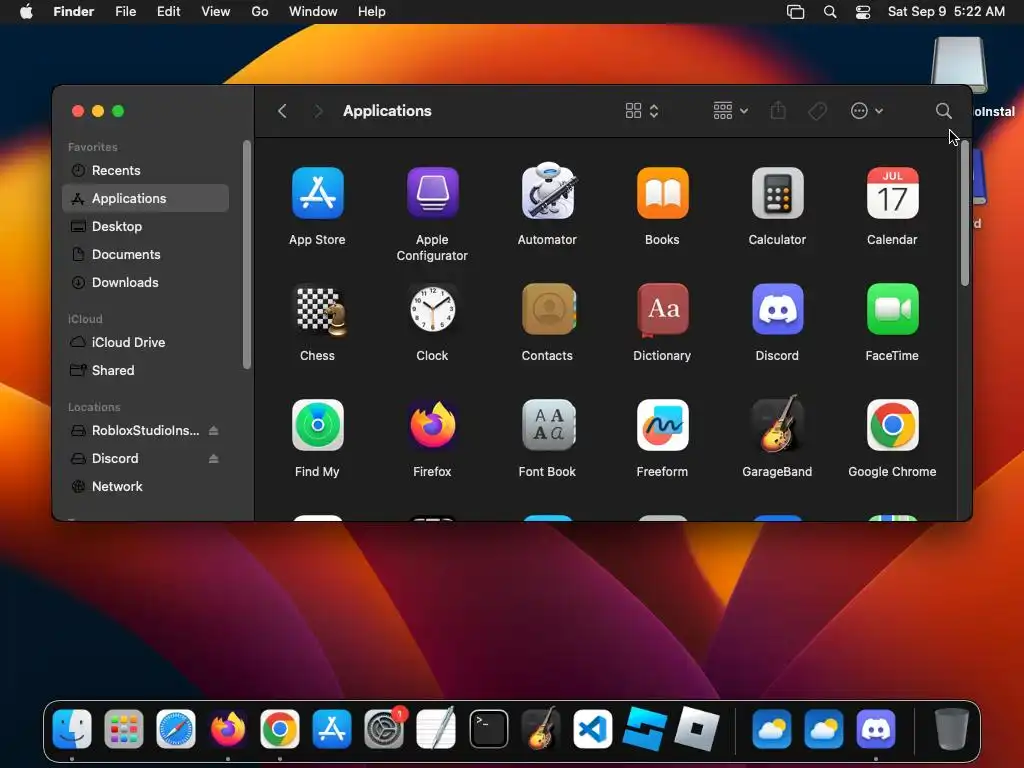Open the More actions ellipsis dropdown

click(x=867, y=111)
